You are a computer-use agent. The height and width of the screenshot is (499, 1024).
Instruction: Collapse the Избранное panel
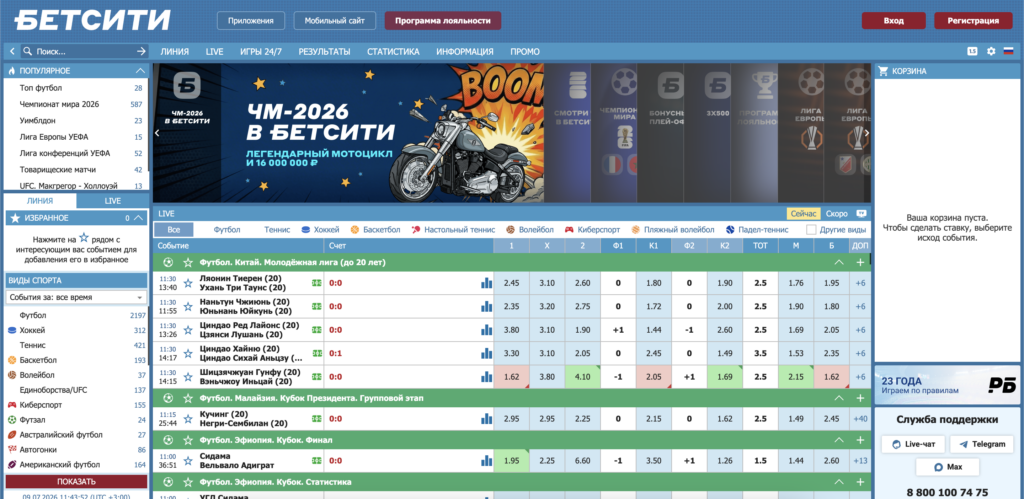click(140, 218)
